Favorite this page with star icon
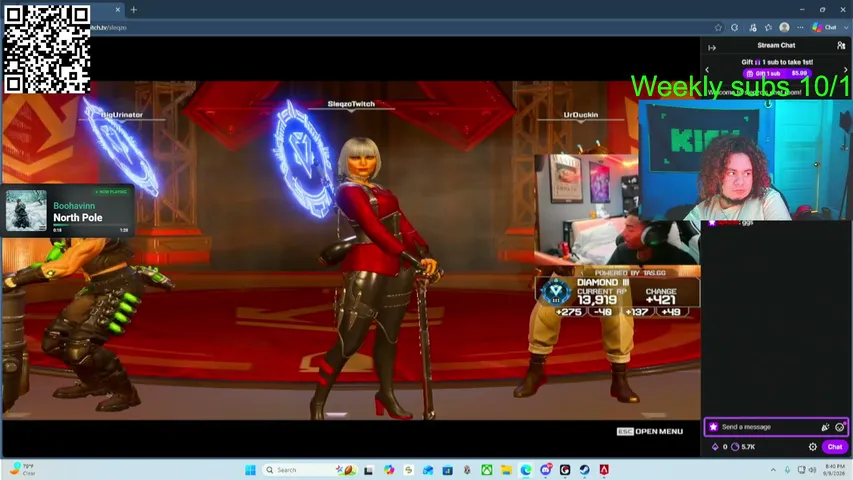Screen dimensions: 853x480 click(718, 27)
